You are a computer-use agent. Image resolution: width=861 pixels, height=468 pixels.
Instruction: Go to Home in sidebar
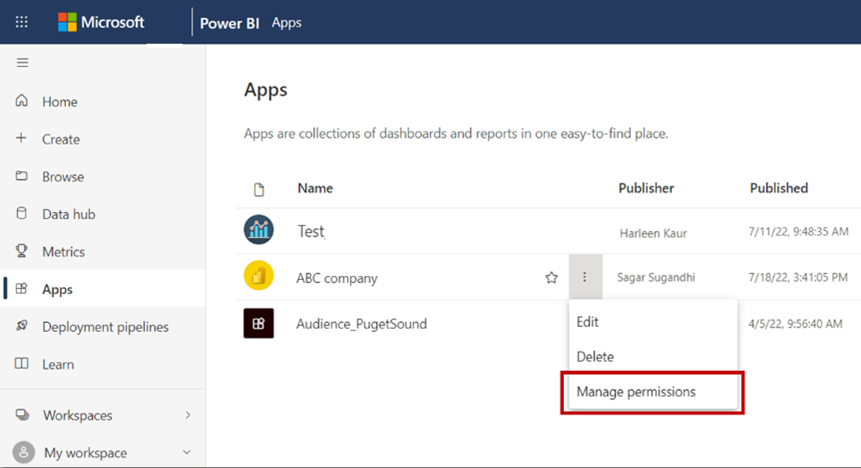(59, 102)
